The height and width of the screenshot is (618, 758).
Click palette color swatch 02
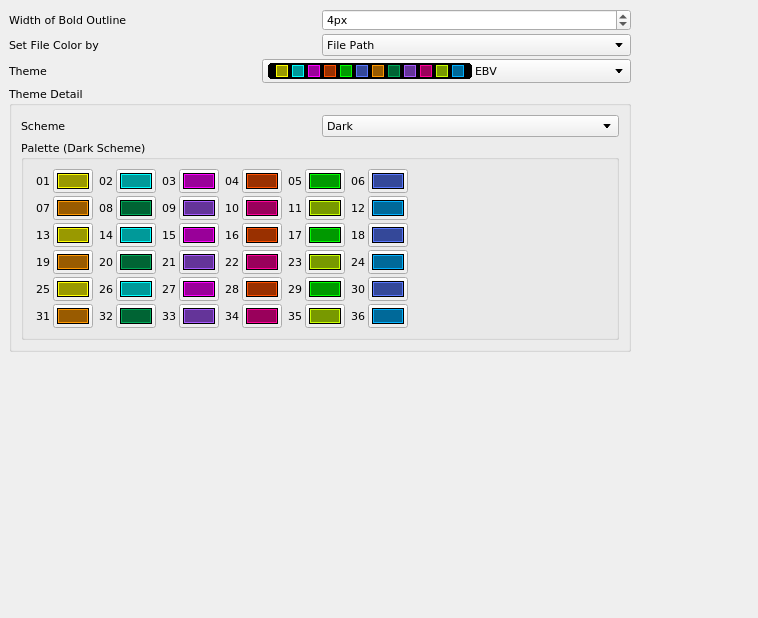[x=136, y=181]
